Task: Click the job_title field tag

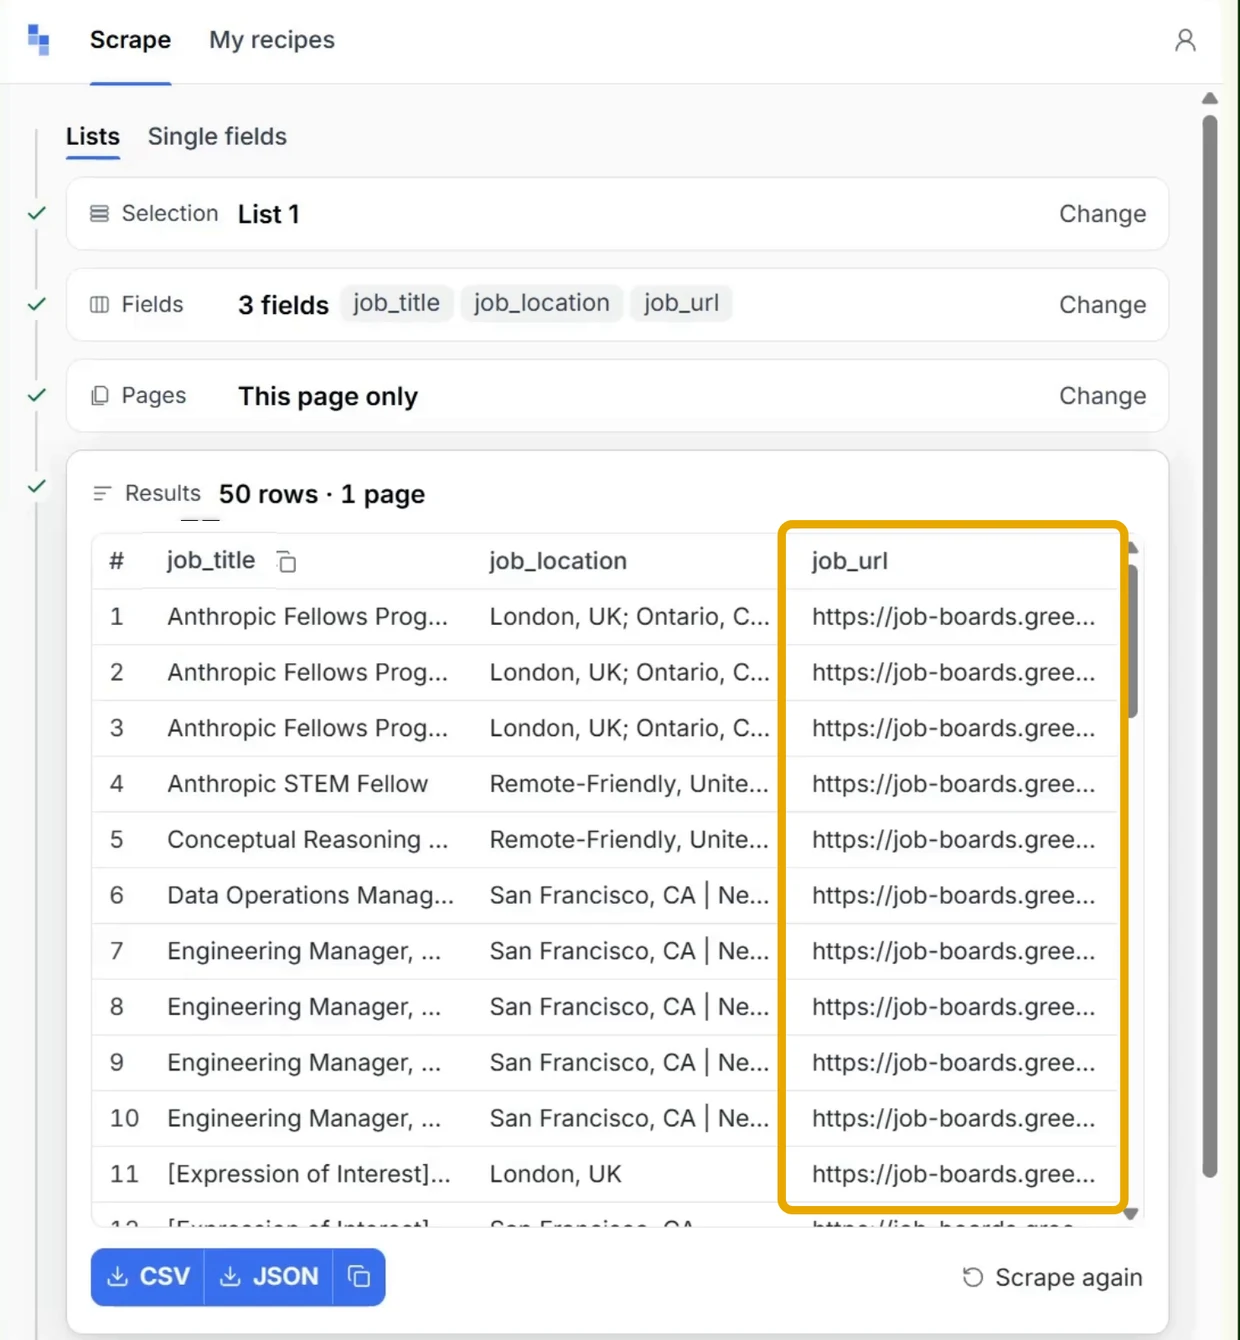Action: tap(396, 303)
